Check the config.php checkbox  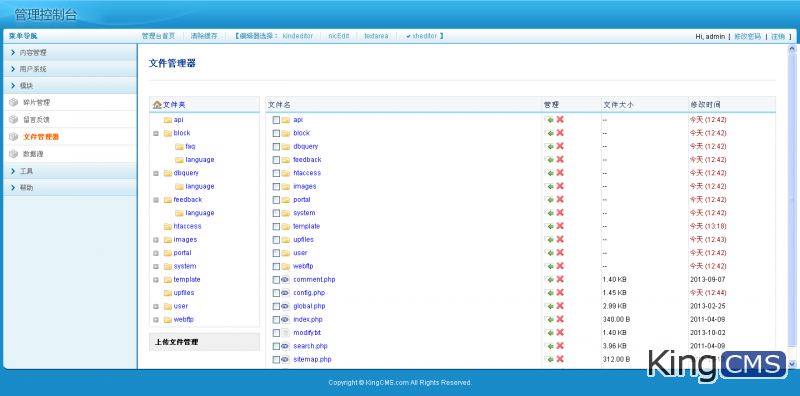click(276, 293)
